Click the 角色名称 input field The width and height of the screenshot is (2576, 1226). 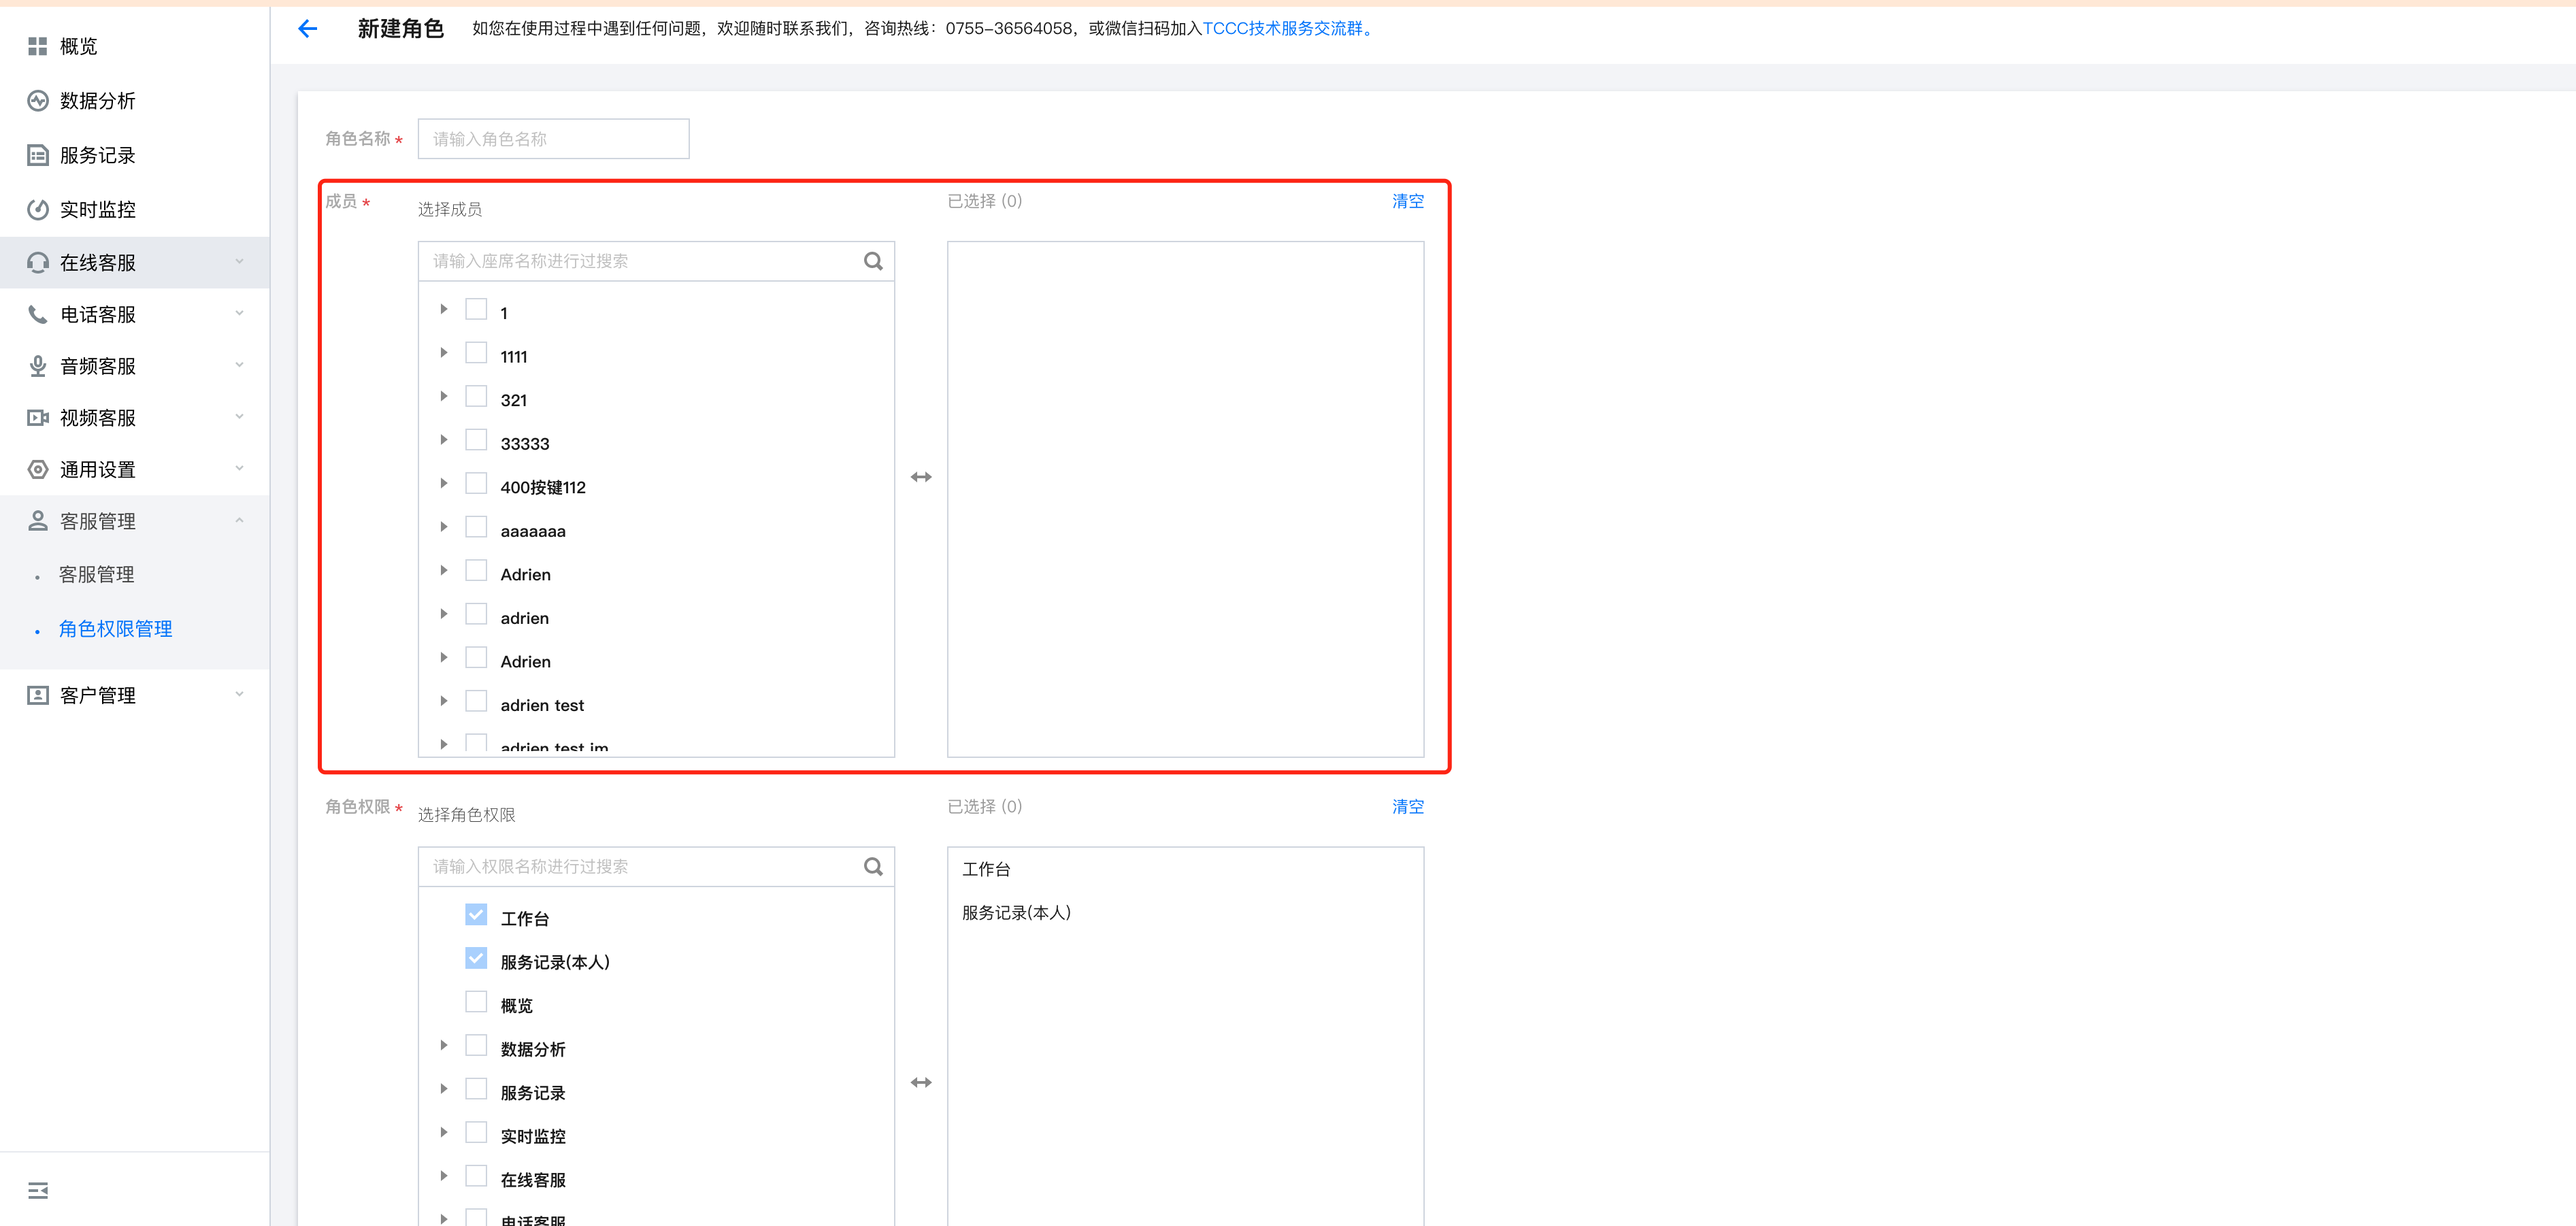pos(553,139)
